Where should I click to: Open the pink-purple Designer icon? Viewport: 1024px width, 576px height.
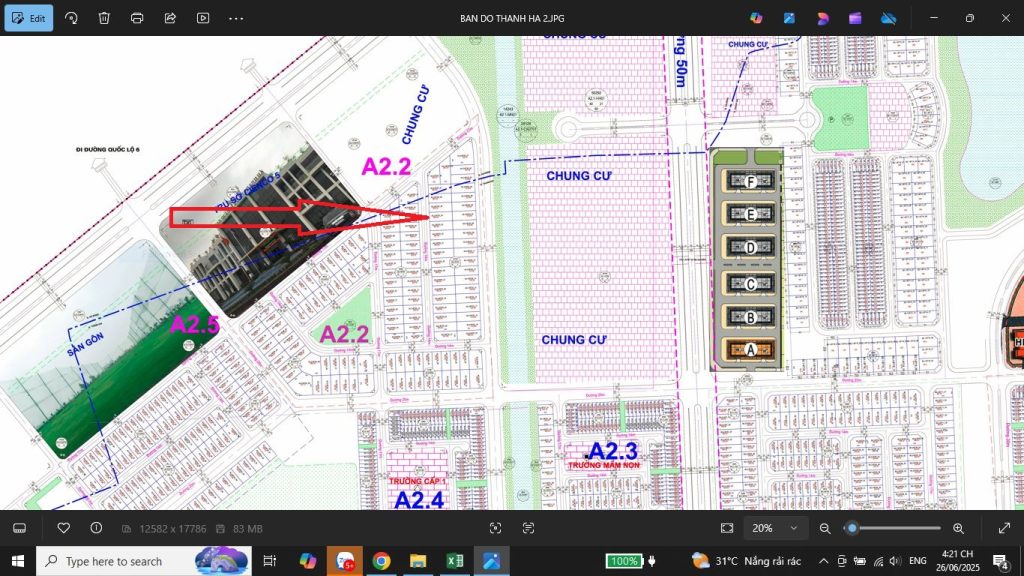[823, 18]
